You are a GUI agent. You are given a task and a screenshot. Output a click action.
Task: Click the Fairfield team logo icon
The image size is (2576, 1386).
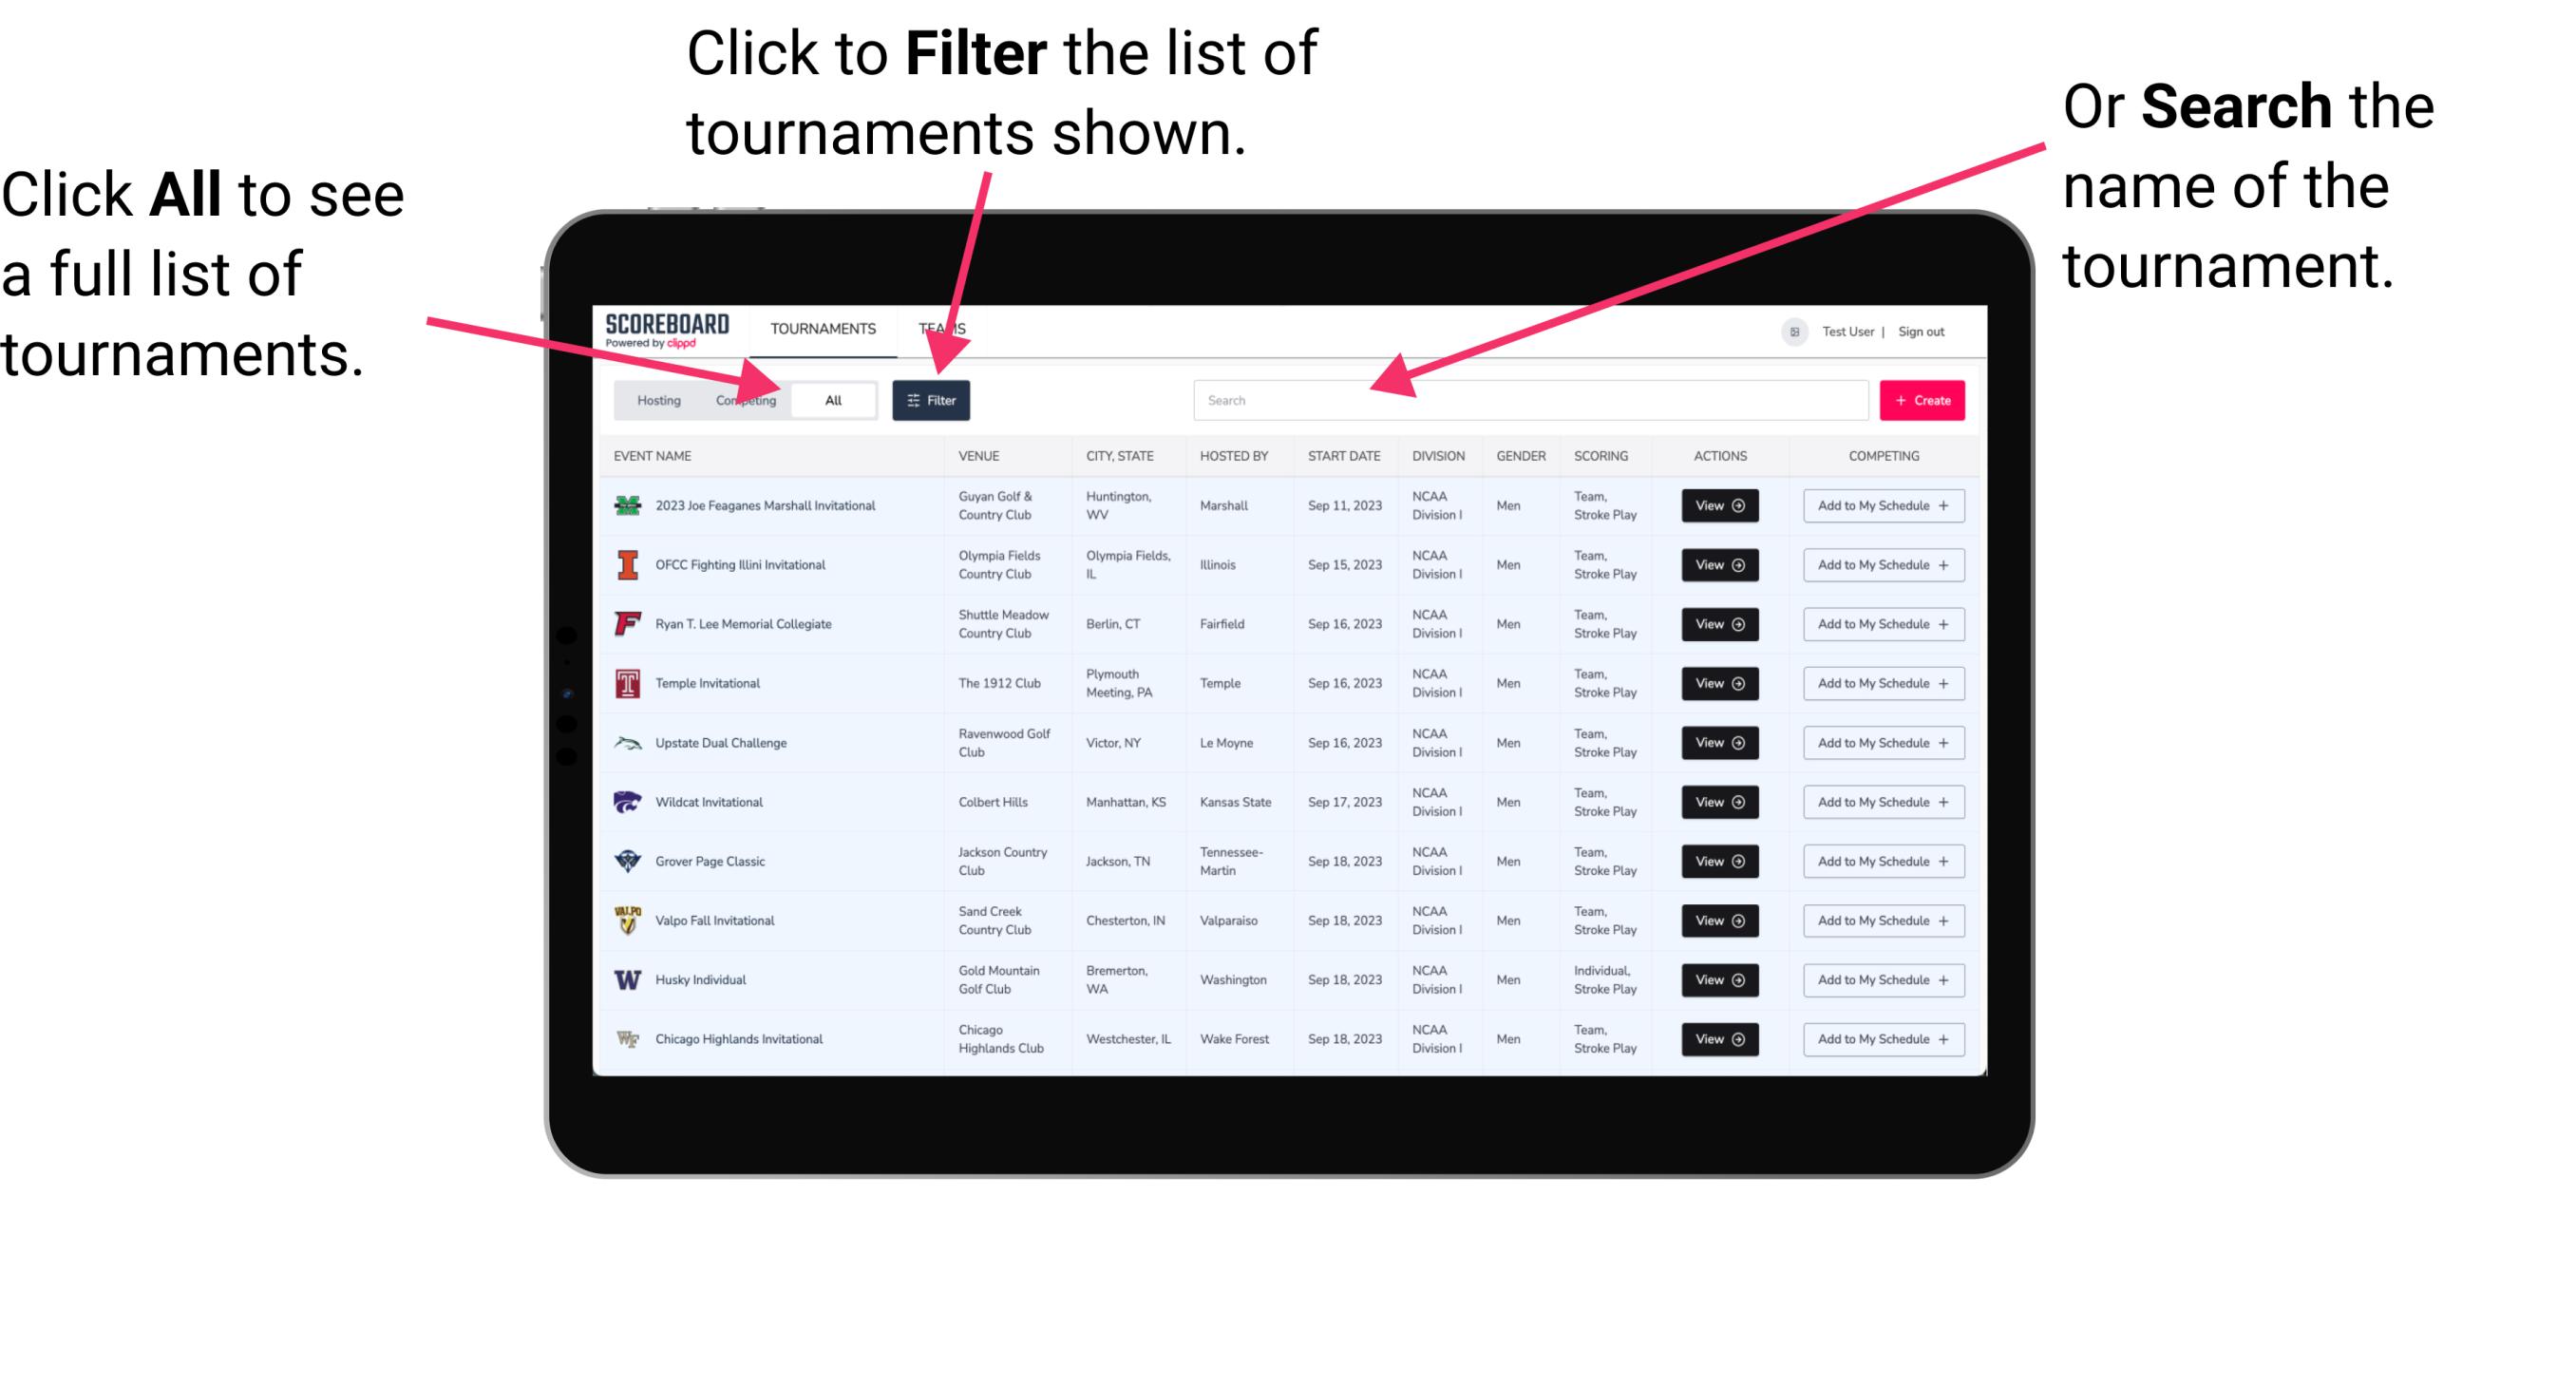(x=630, y=623)
